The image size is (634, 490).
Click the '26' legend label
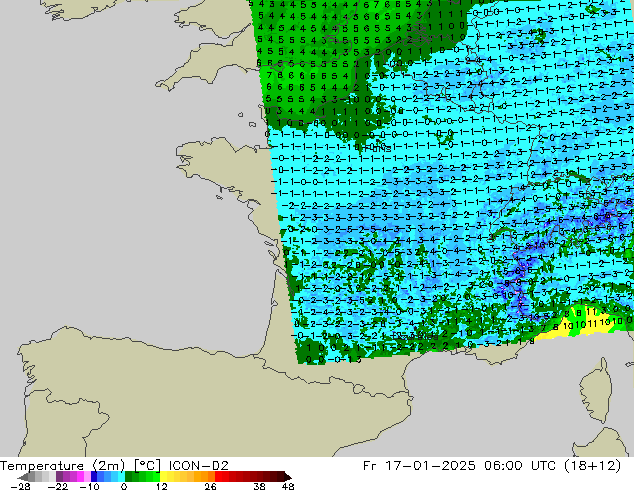pos(210,486)
